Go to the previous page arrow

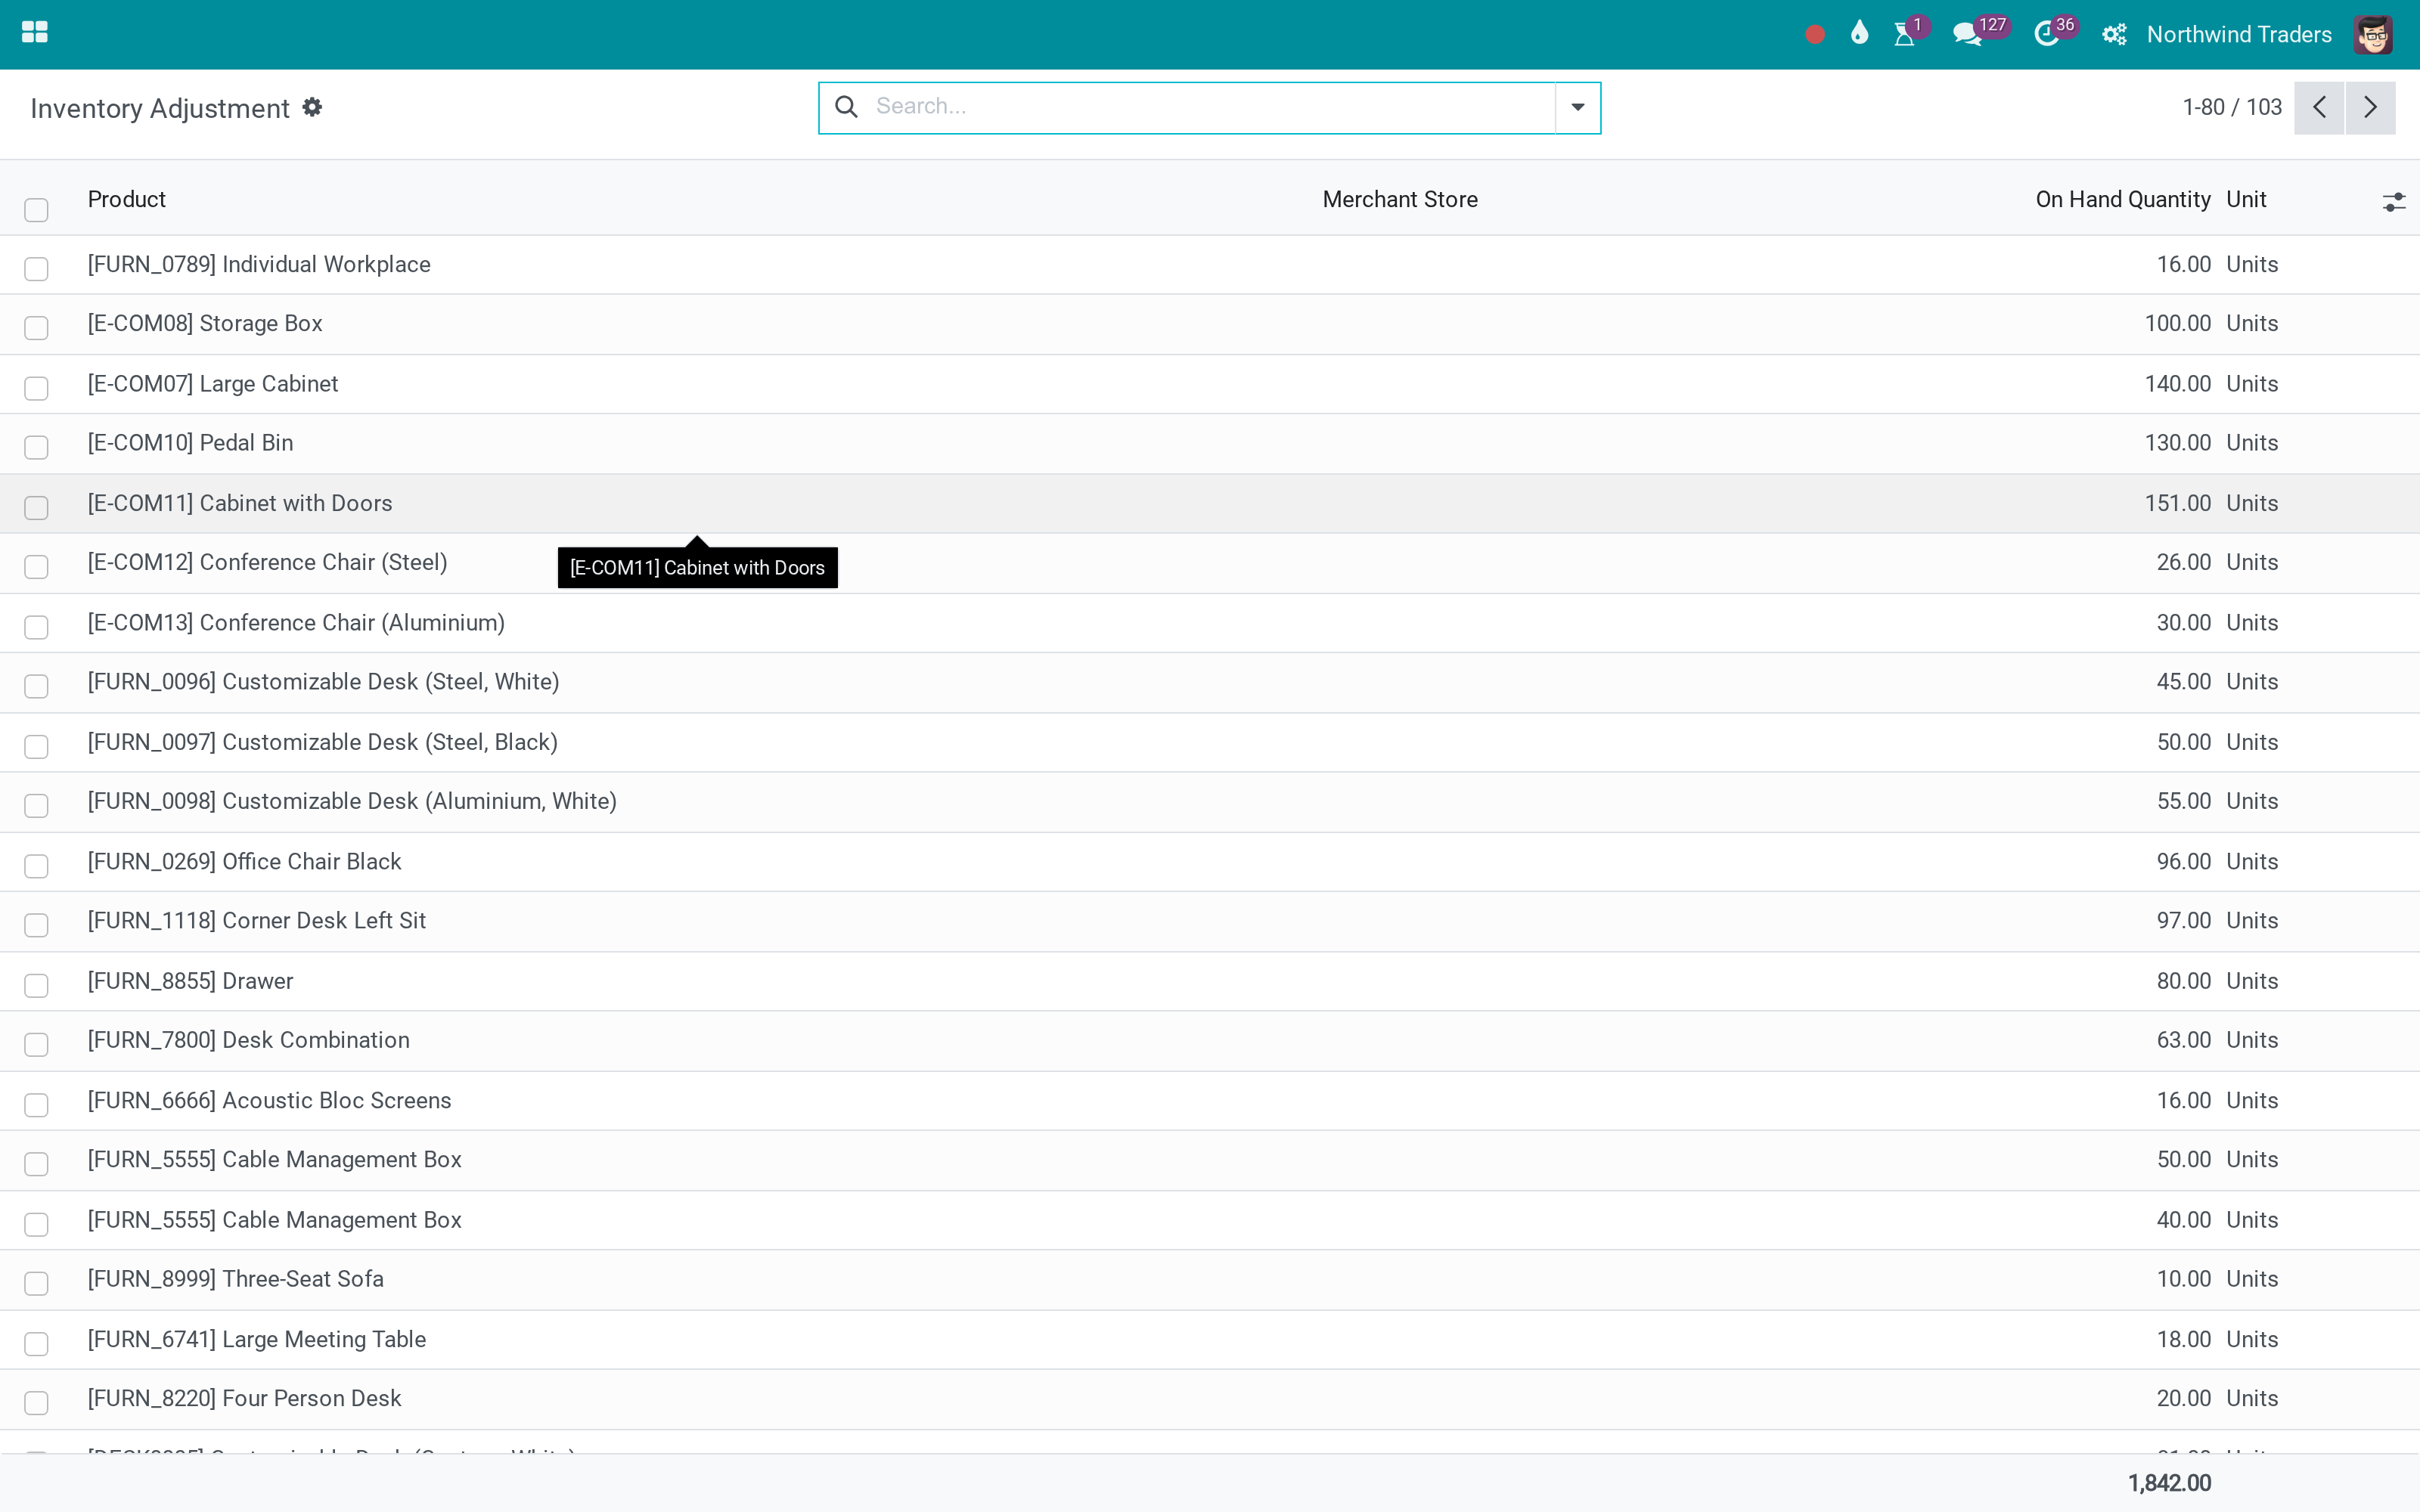tap(2319, 107)
